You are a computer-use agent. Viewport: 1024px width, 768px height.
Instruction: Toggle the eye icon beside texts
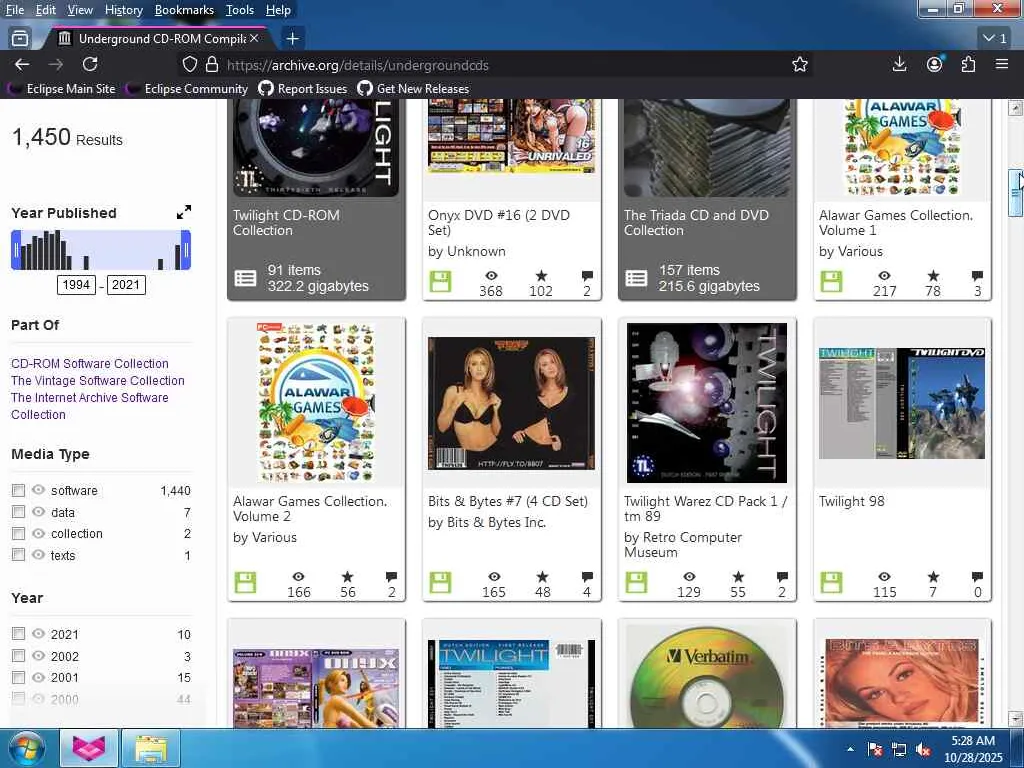tap(39, 554)
